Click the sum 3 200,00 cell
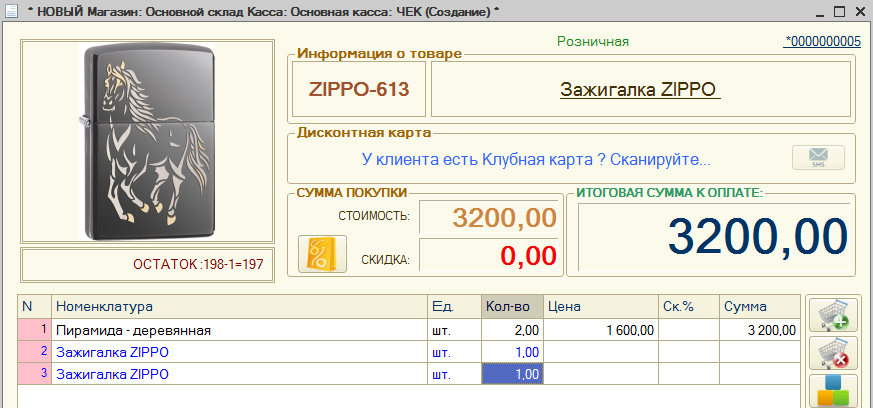 [x=759, y=330]
